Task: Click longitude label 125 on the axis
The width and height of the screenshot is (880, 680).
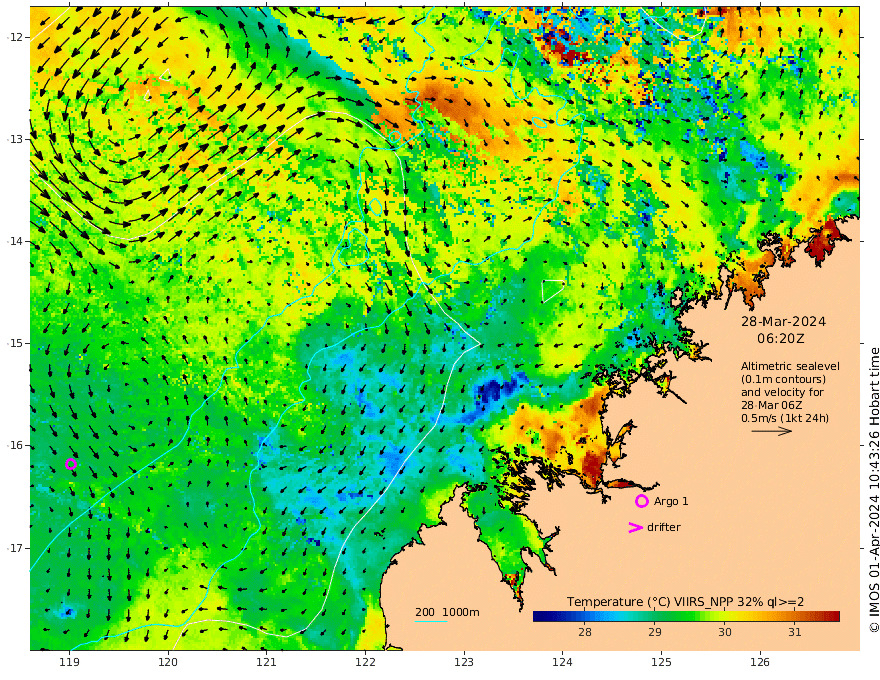Action: [661, 662]
